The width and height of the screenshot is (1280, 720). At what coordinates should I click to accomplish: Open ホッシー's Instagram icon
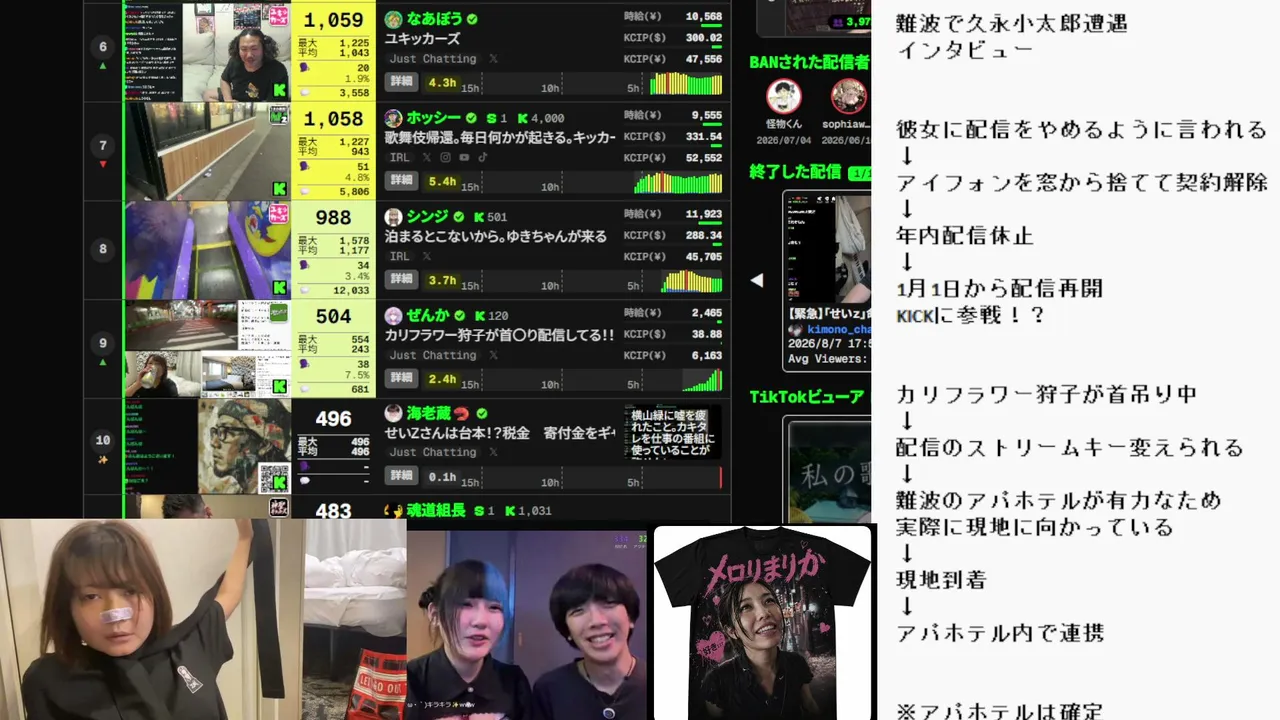445,157
